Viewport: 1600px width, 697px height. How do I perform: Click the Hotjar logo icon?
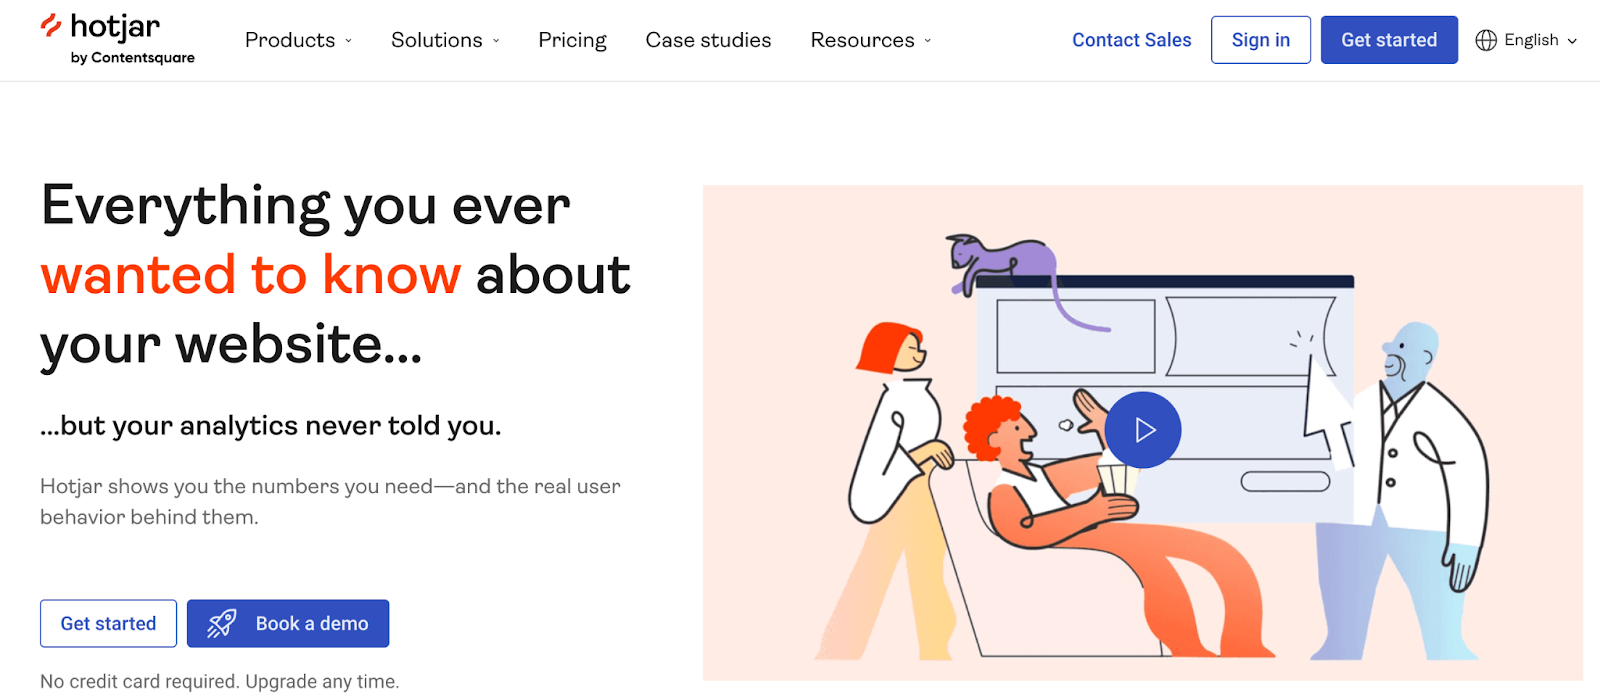click(x=51, y=26)
